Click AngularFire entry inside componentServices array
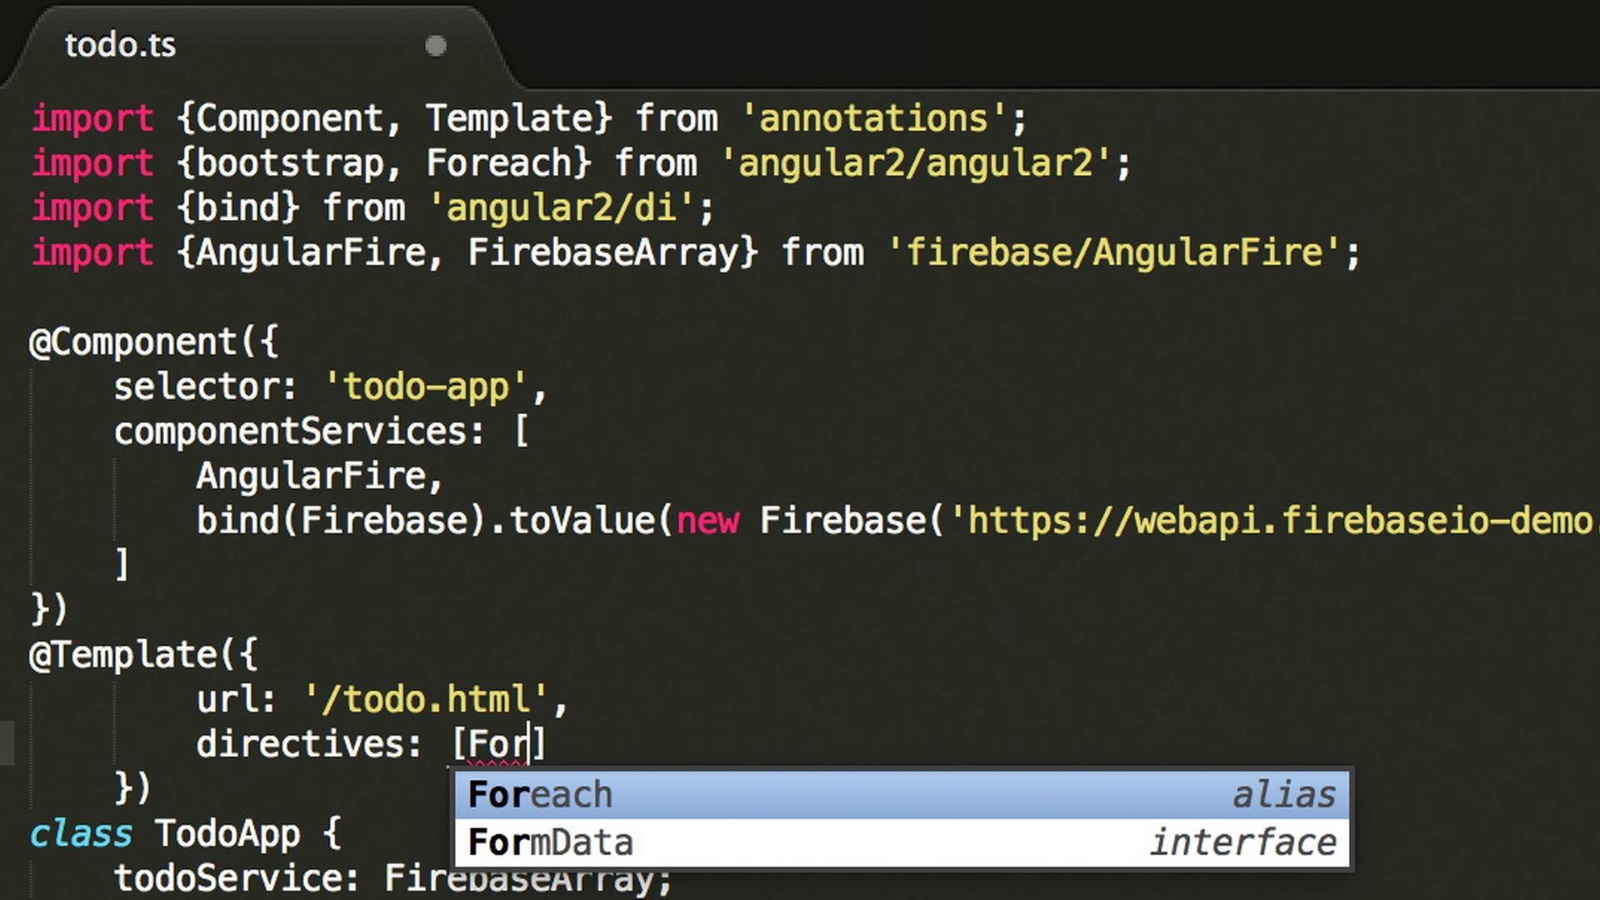1600x900 pixels. 310,476
